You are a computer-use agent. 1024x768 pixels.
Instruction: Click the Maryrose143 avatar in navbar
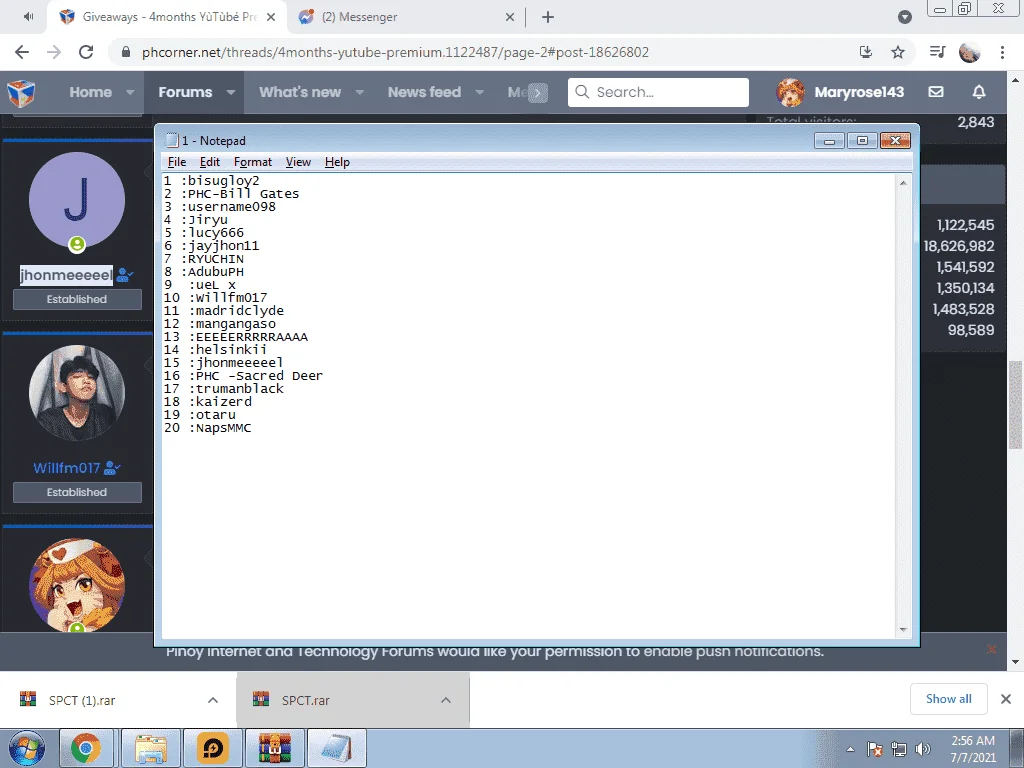pyautogui.click(x=790, y=92)
